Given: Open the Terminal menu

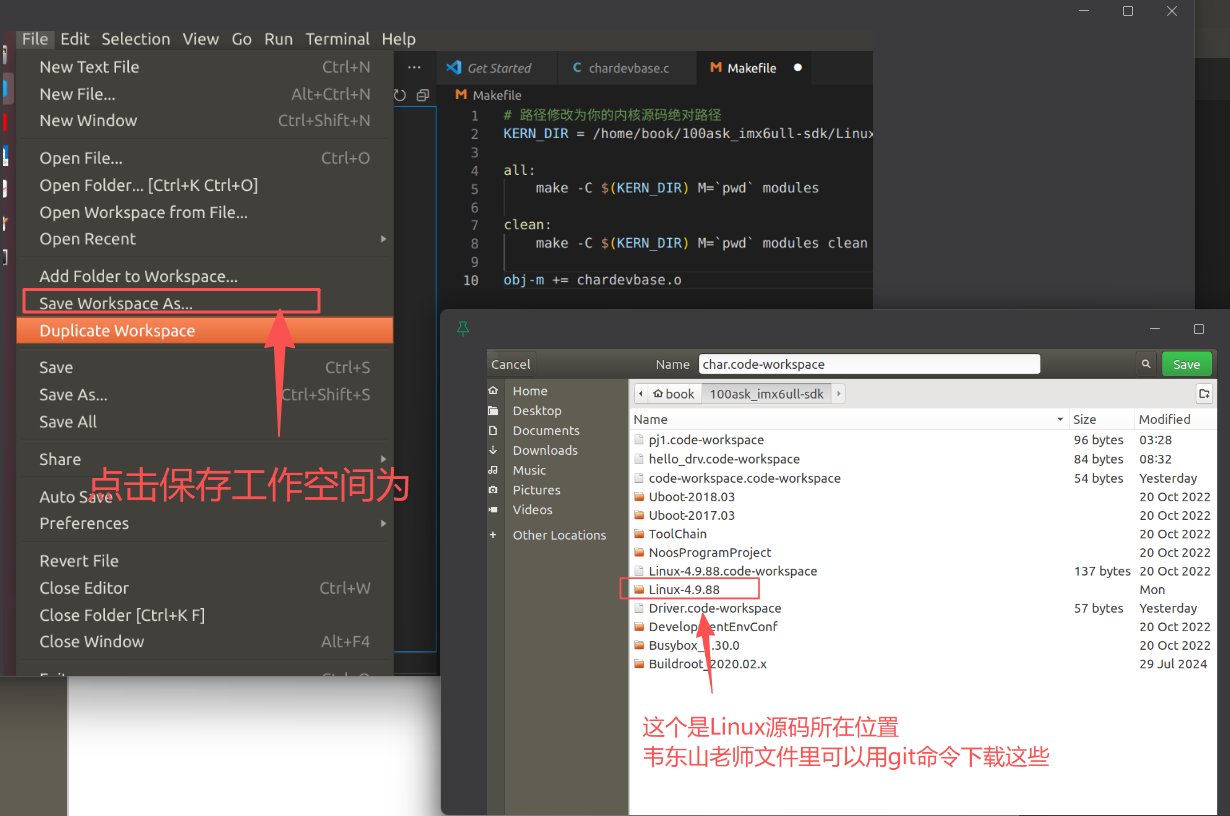Looking at the screenshot, I should click(x=338, y=39).
